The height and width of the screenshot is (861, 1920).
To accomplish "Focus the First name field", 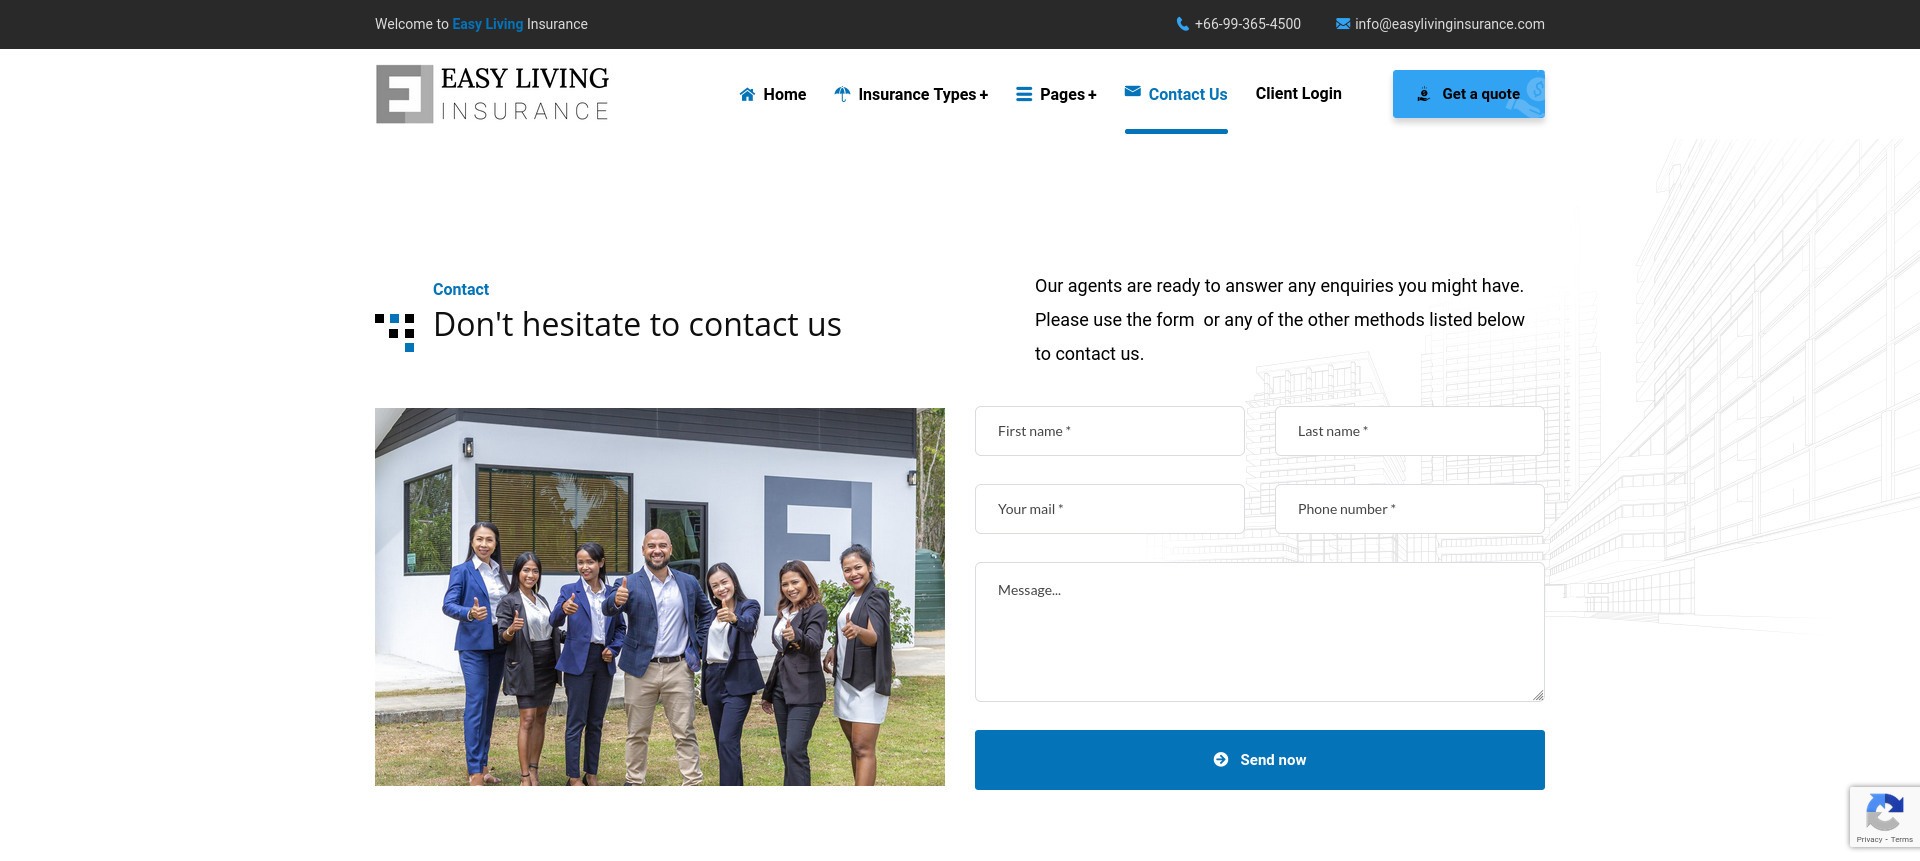I will [1110, 431].
